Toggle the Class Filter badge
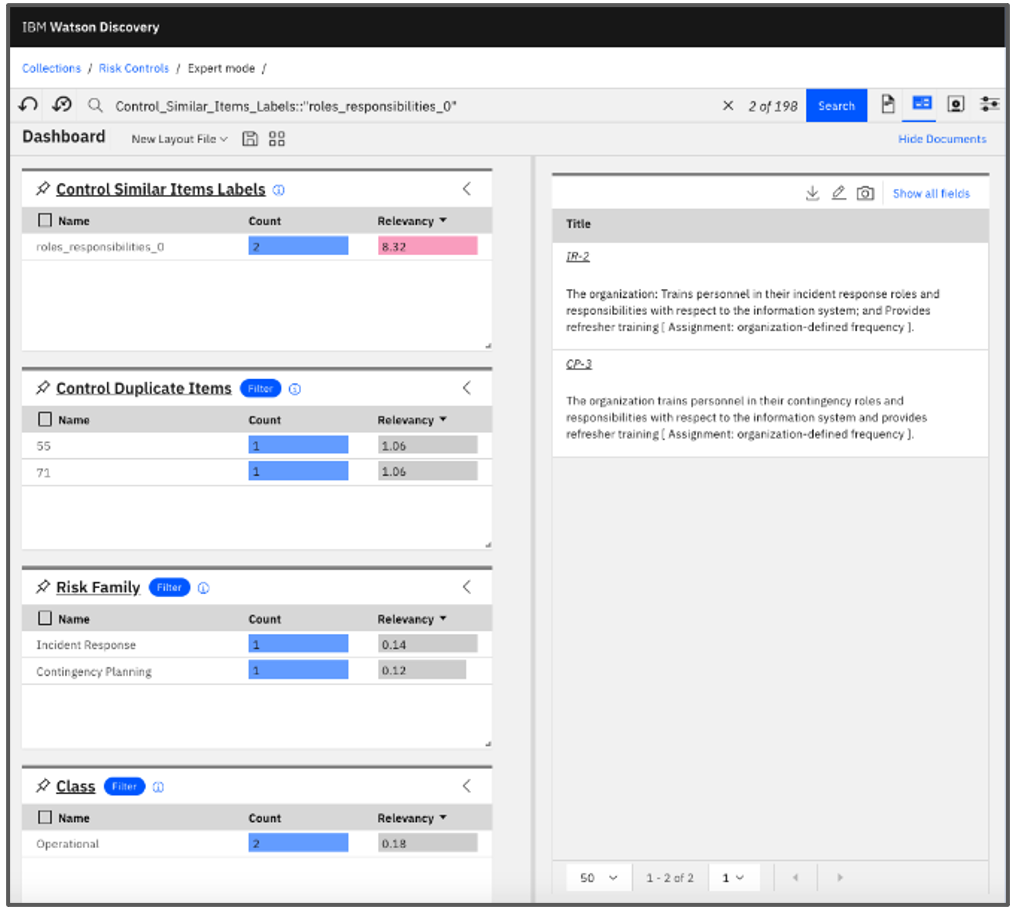Image resolution: width=1014 pixels, height=913 pixels. pos(124,786)
